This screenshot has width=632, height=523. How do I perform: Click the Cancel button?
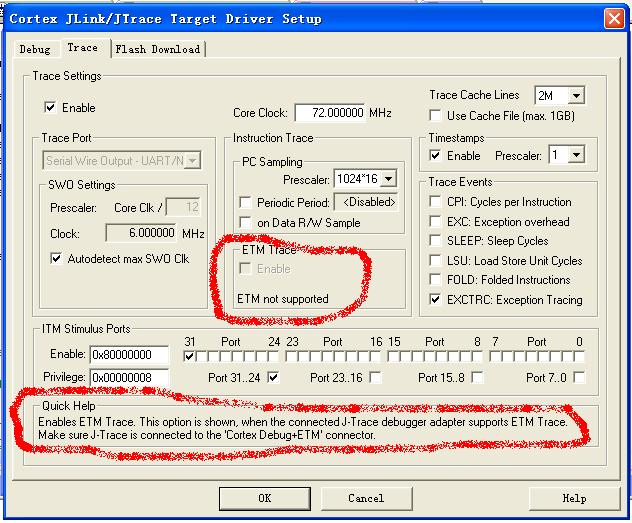(x=366, y=498)
